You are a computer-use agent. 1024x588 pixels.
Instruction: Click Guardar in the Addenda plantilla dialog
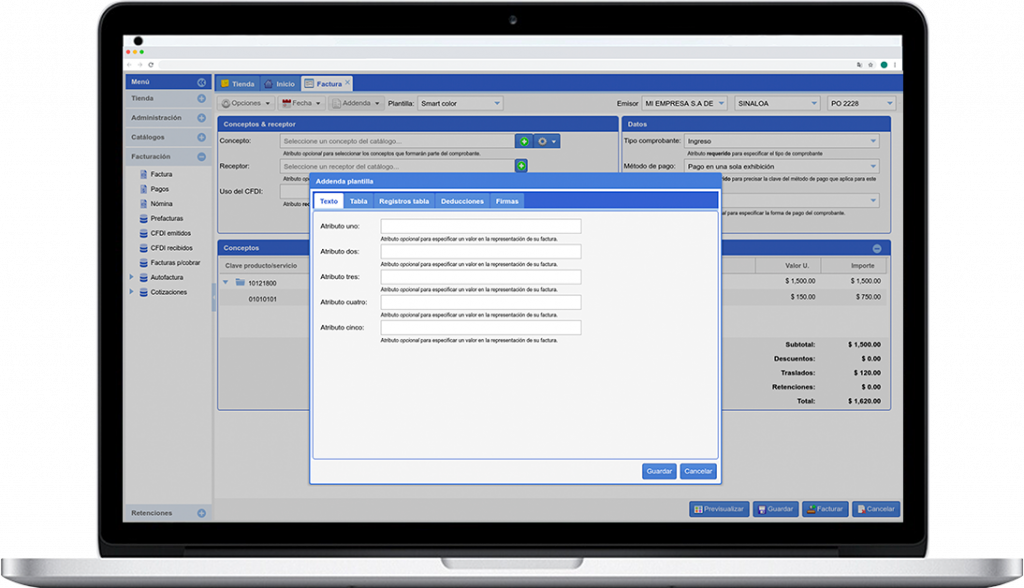pyautogui.click(x=659, y=471)
